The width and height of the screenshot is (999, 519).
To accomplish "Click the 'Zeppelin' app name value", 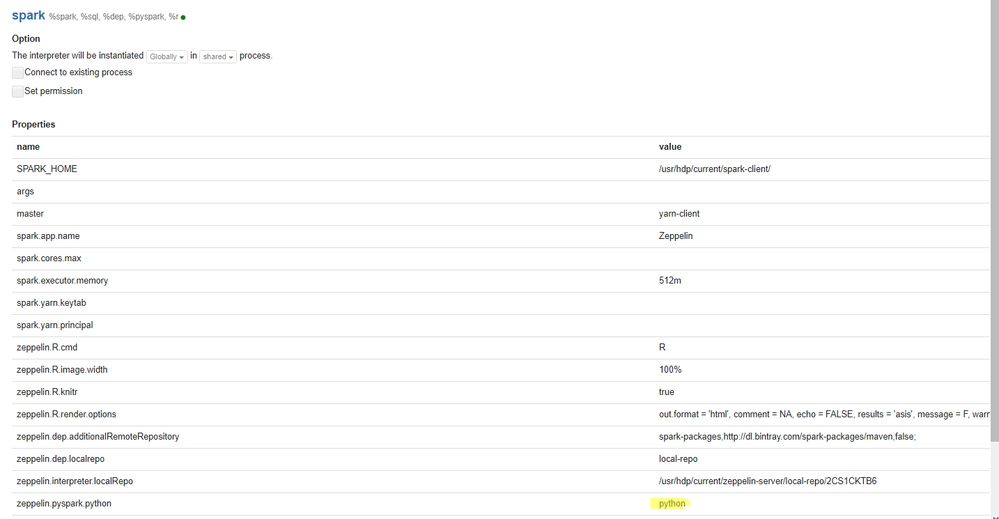I will click(x=675, y=236).
